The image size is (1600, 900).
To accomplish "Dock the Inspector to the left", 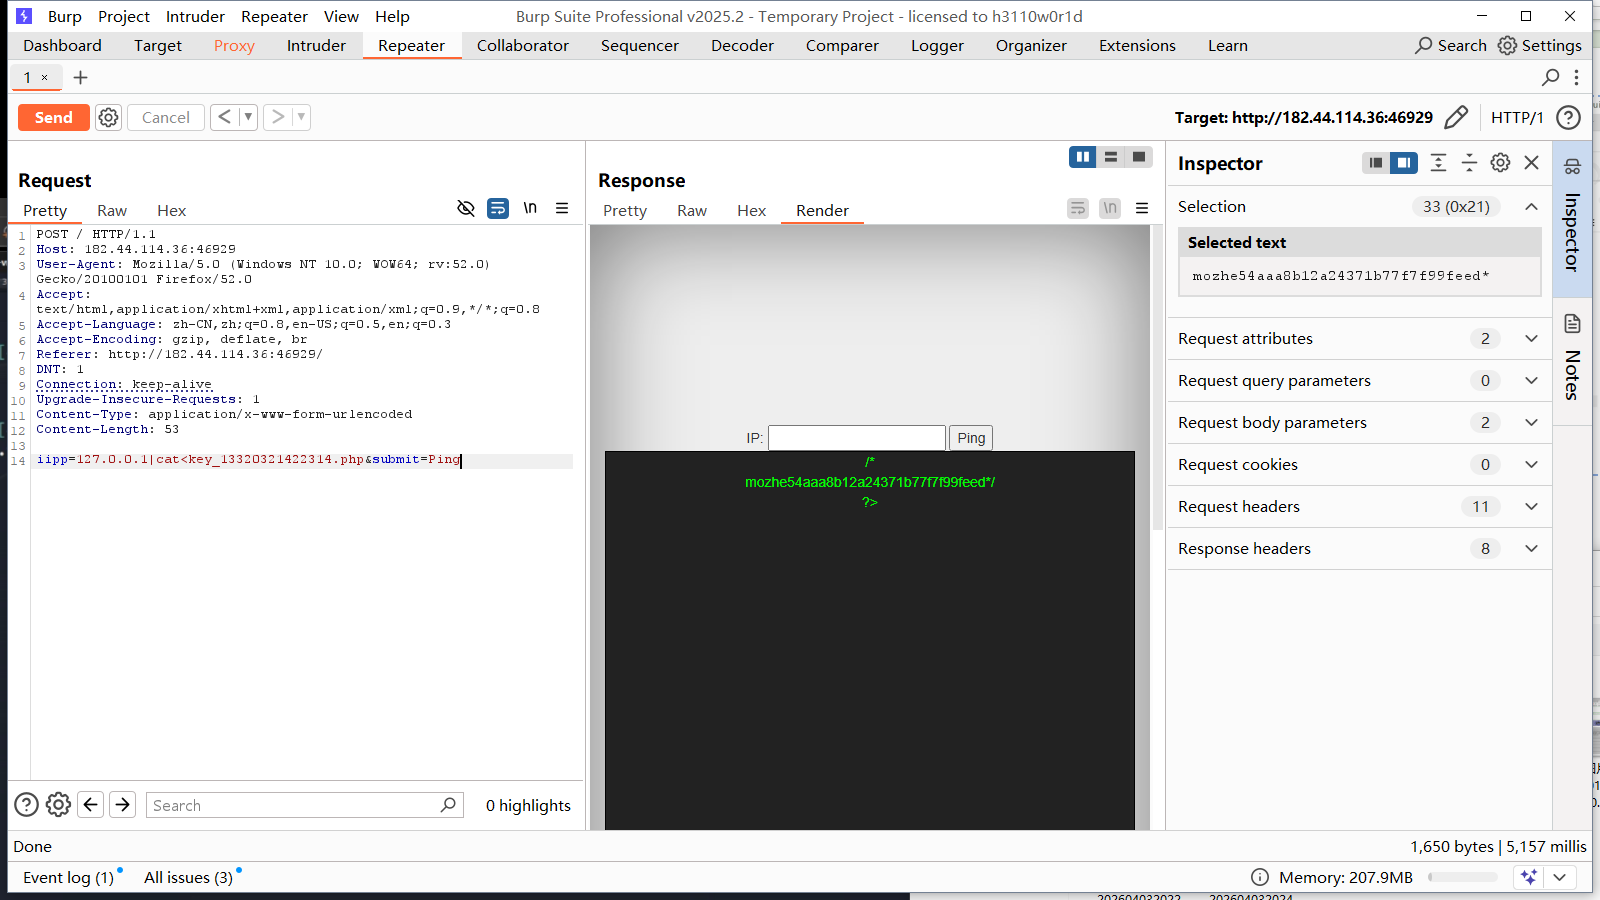I will [1376, 163].
